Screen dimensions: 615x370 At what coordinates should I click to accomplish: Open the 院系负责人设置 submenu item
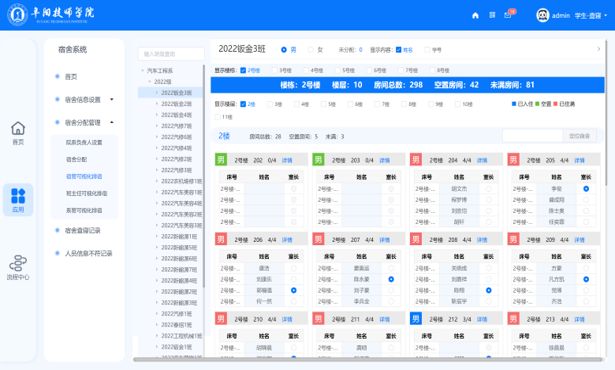pos(84,142)
